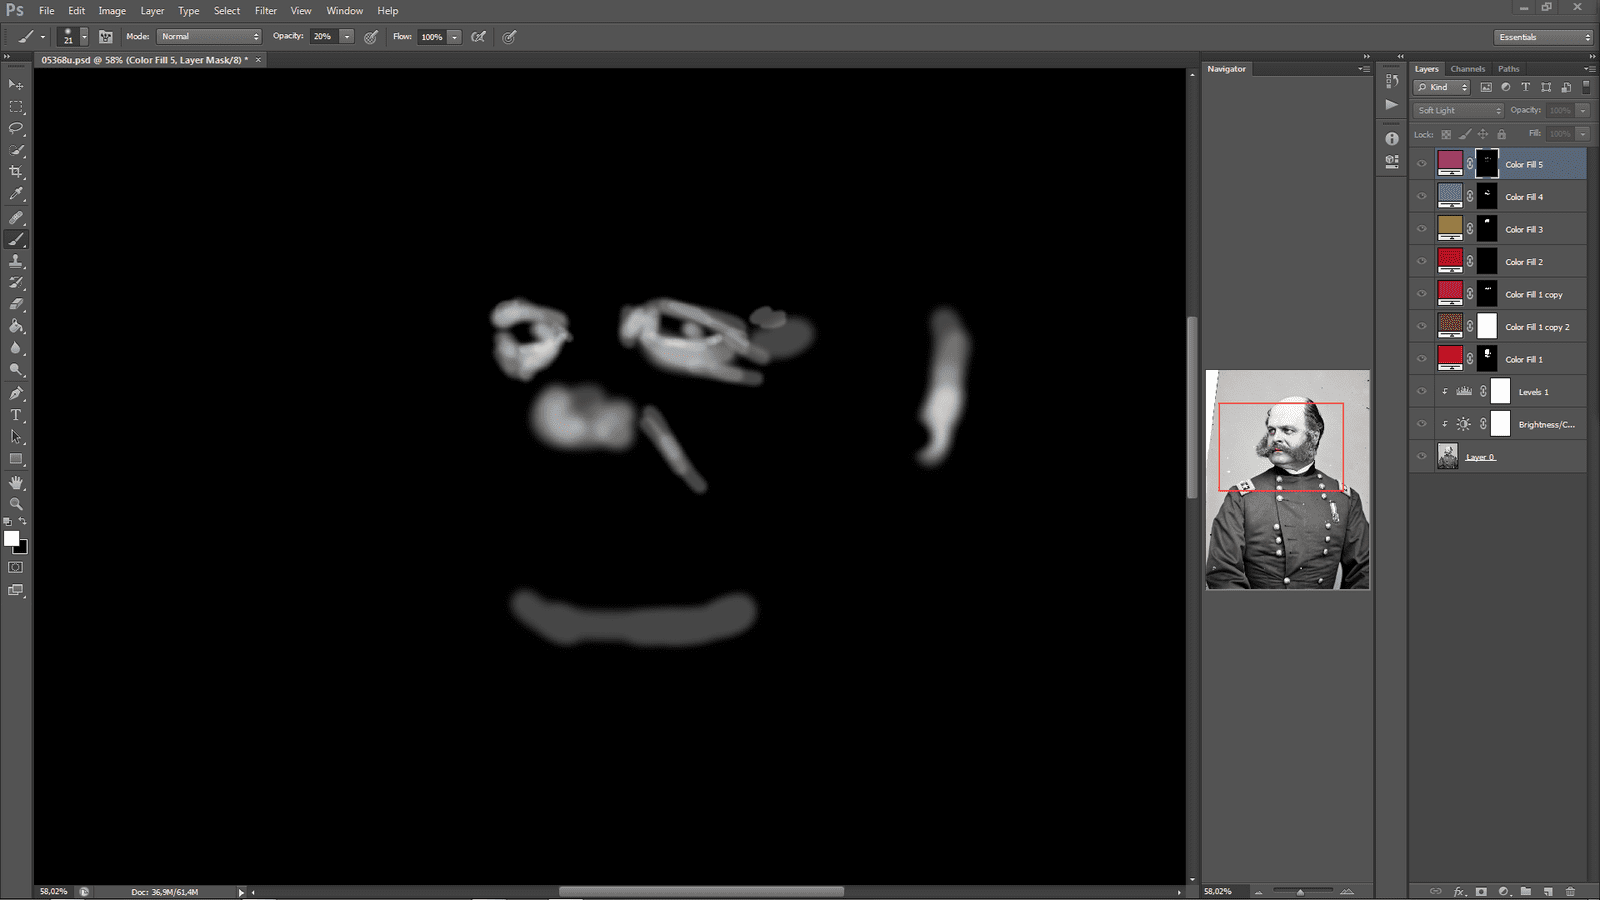Toggle visibility of Levels 1 layer
Screen dimensions: 1600x900
click(1422, 392)
